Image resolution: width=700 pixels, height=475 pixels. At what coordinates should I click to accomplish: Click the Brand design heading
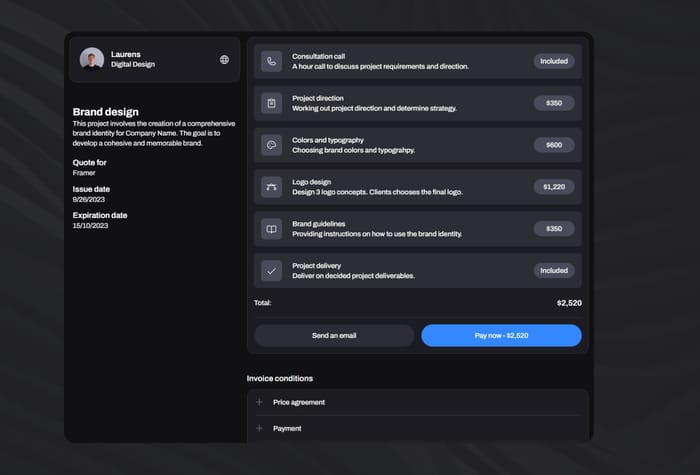[x=106, y=112]
